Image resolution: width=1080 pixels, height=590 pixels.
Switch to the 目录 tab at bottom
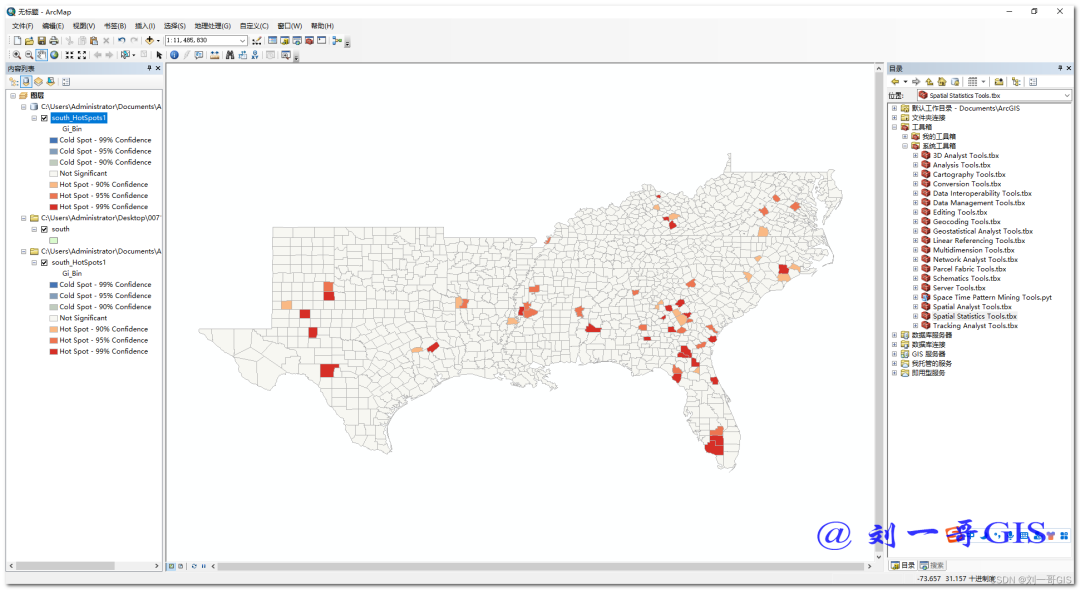pos(903,566)
